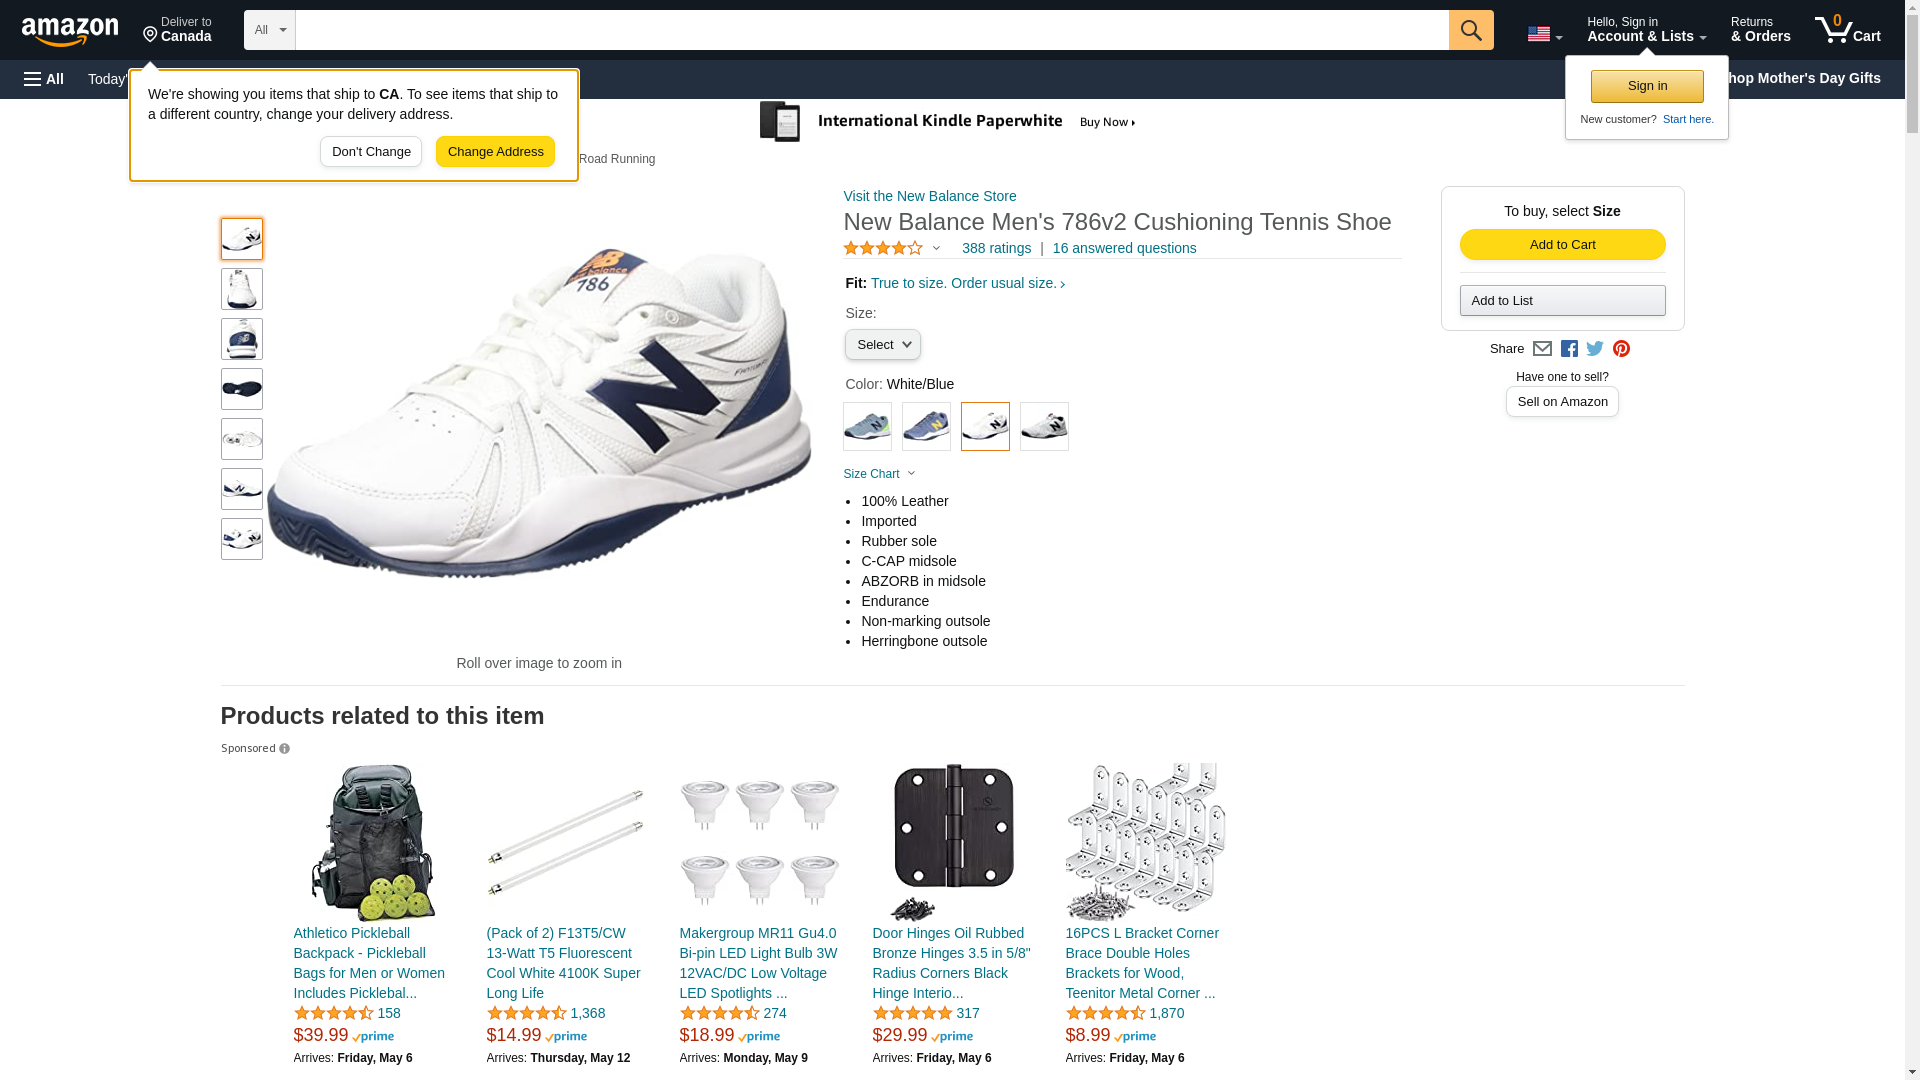Share product on Twitter
Image resolution: width=1920 pixels, height=1080 pixels.
click(1595, 349)
